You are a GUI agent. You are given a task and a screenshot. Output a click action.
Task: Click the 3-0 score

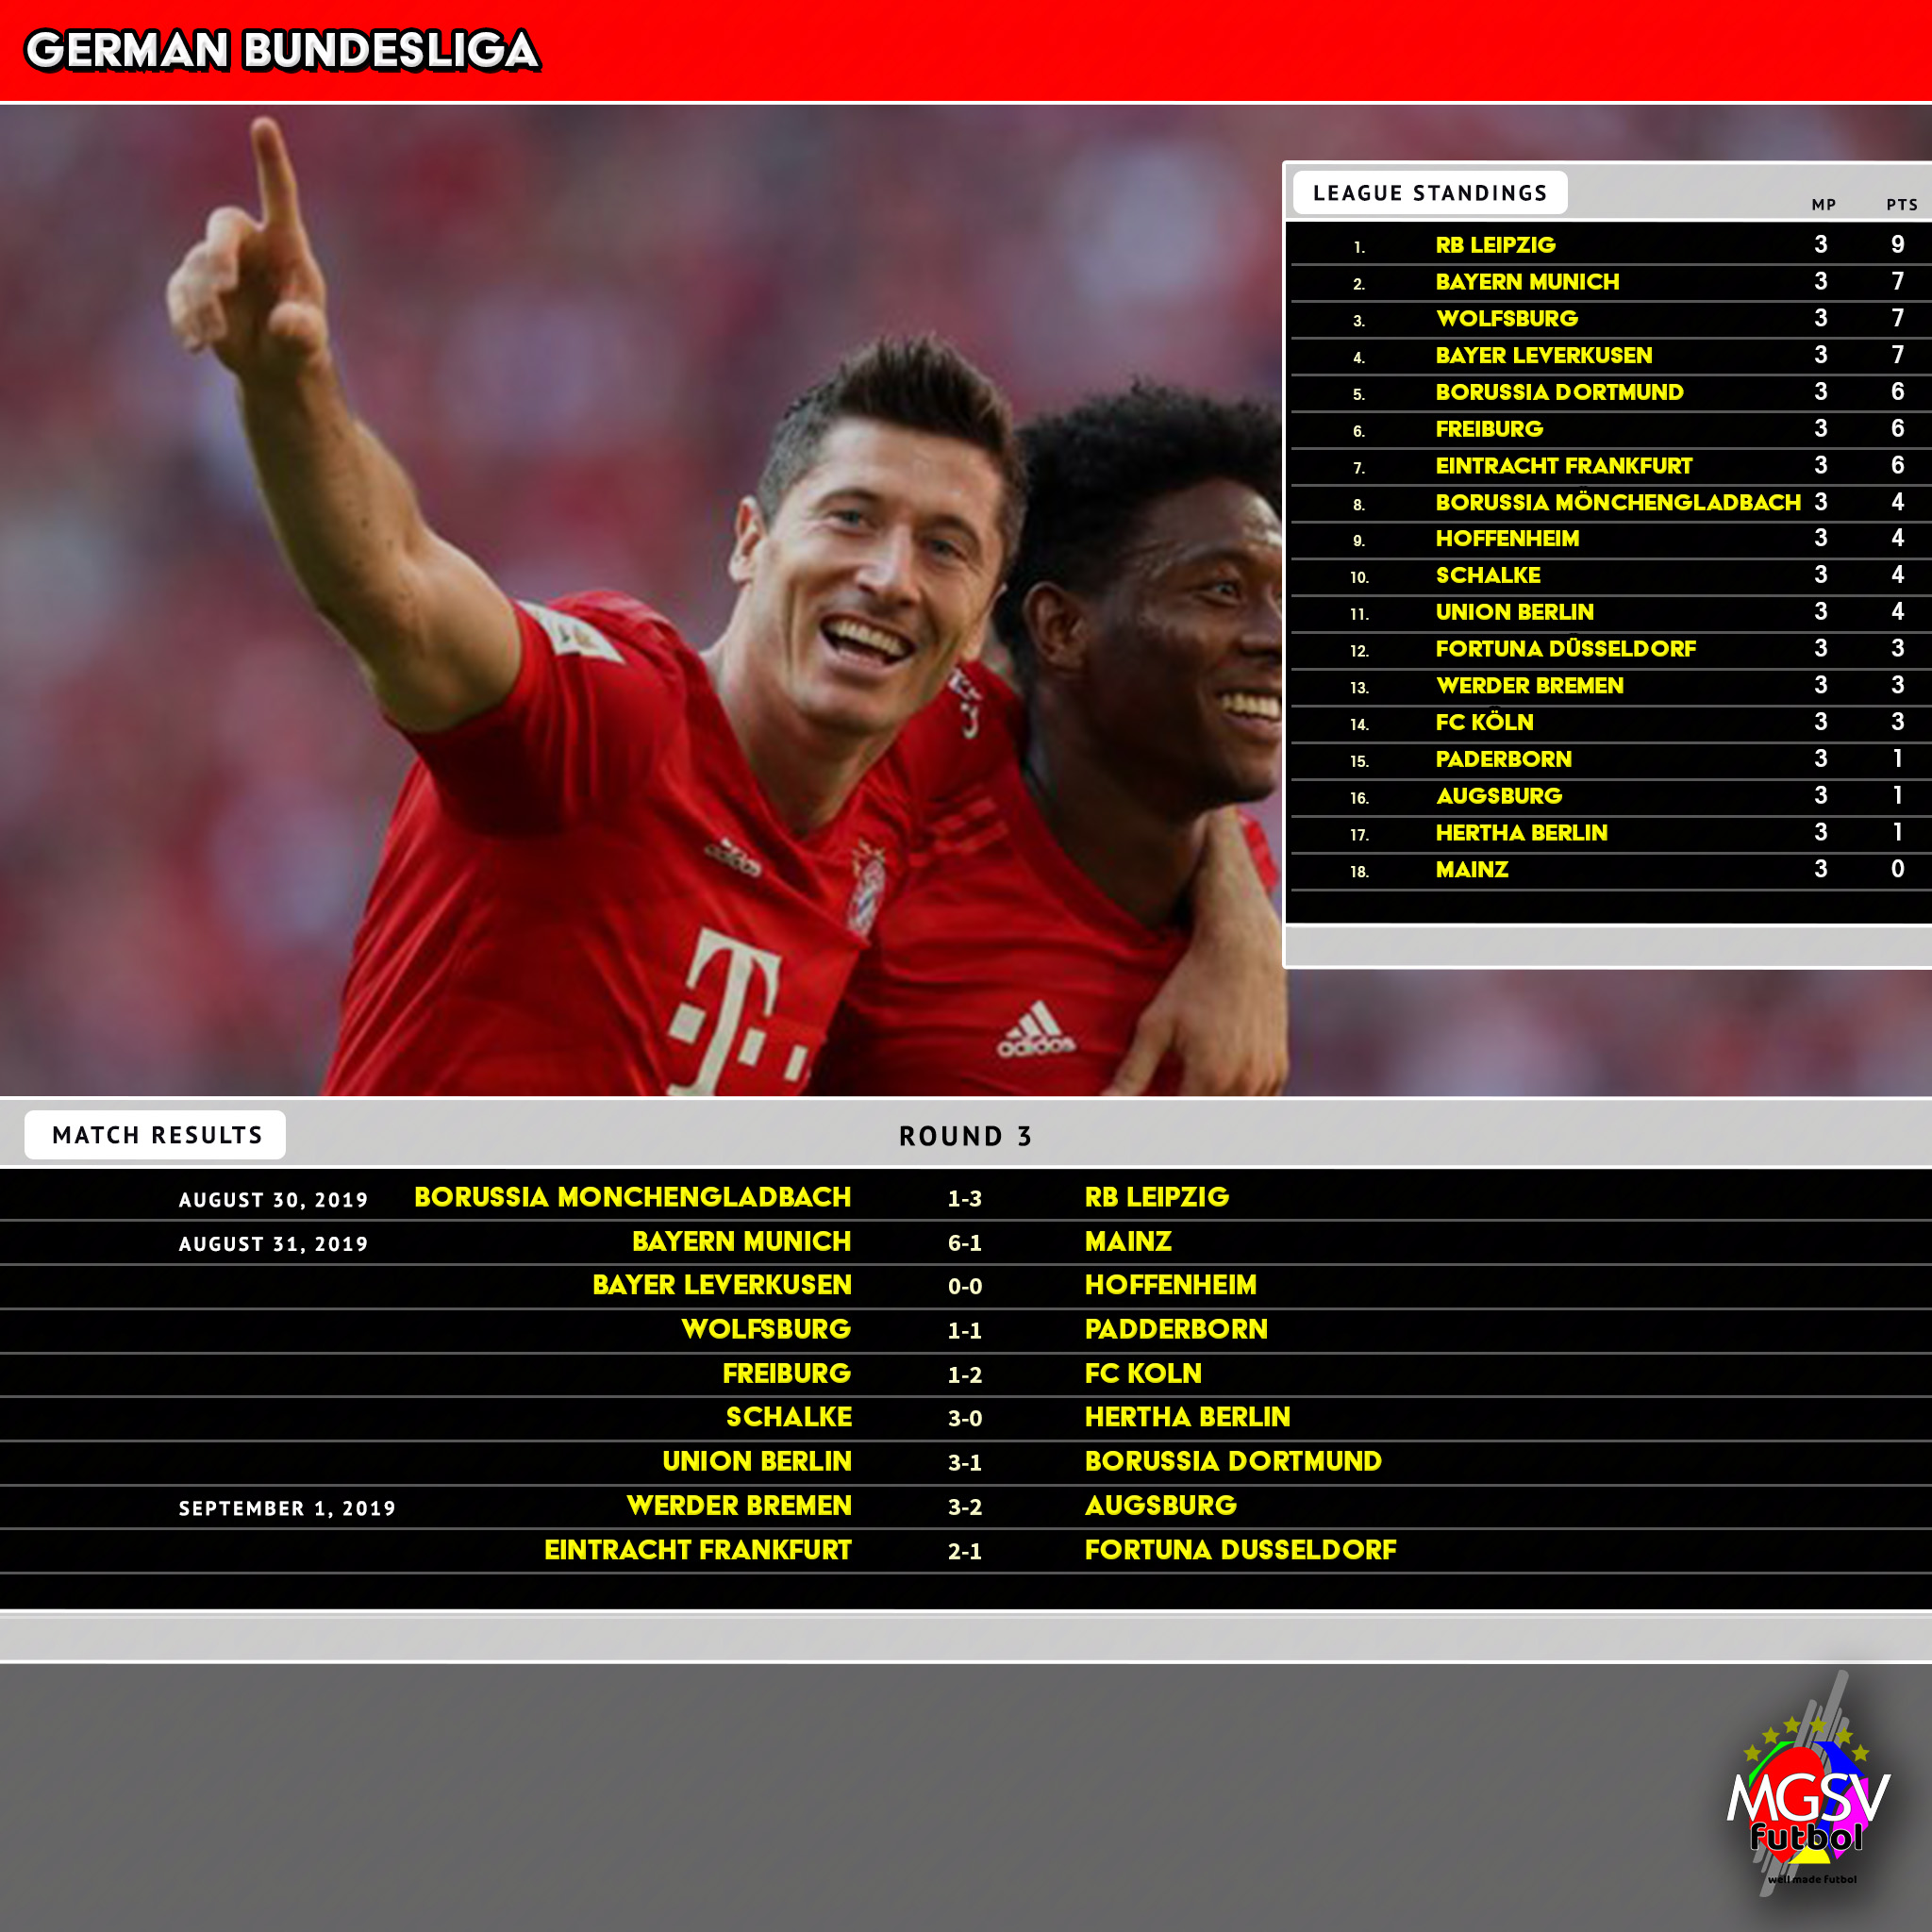click(965, 1419)
